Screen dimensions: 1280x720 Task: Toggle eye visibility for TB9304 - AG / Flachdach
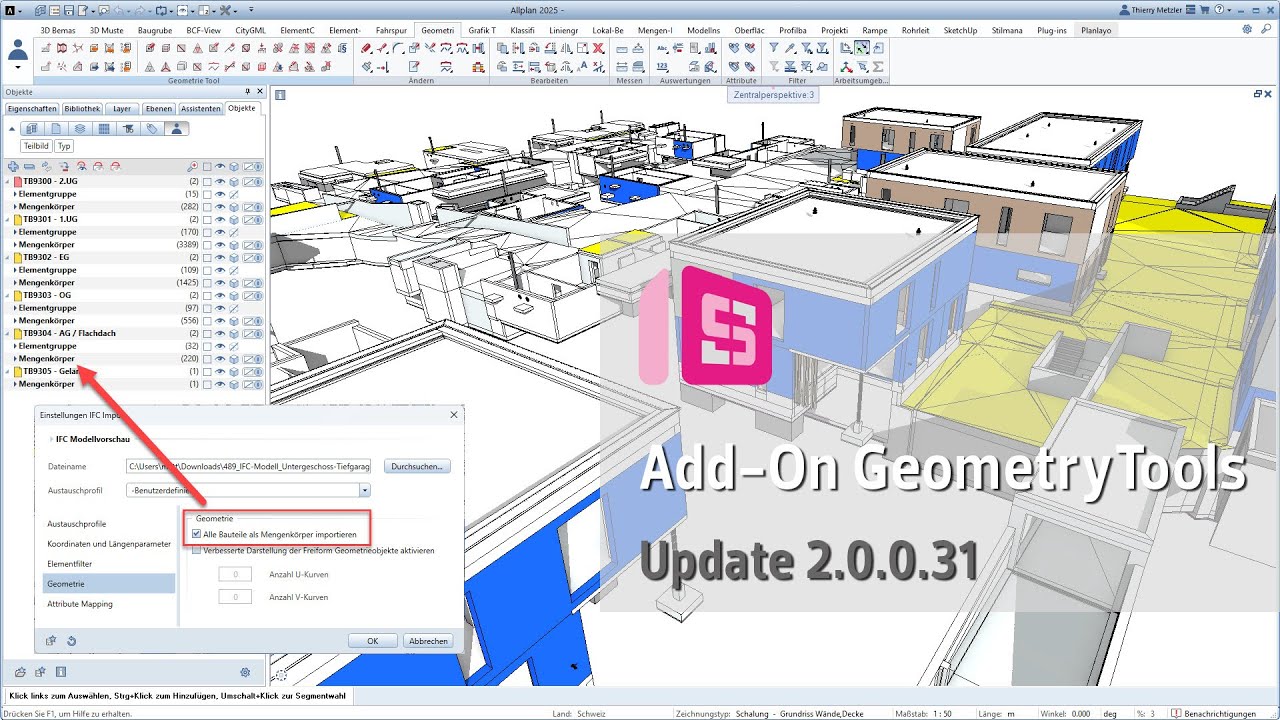(220, 333)
